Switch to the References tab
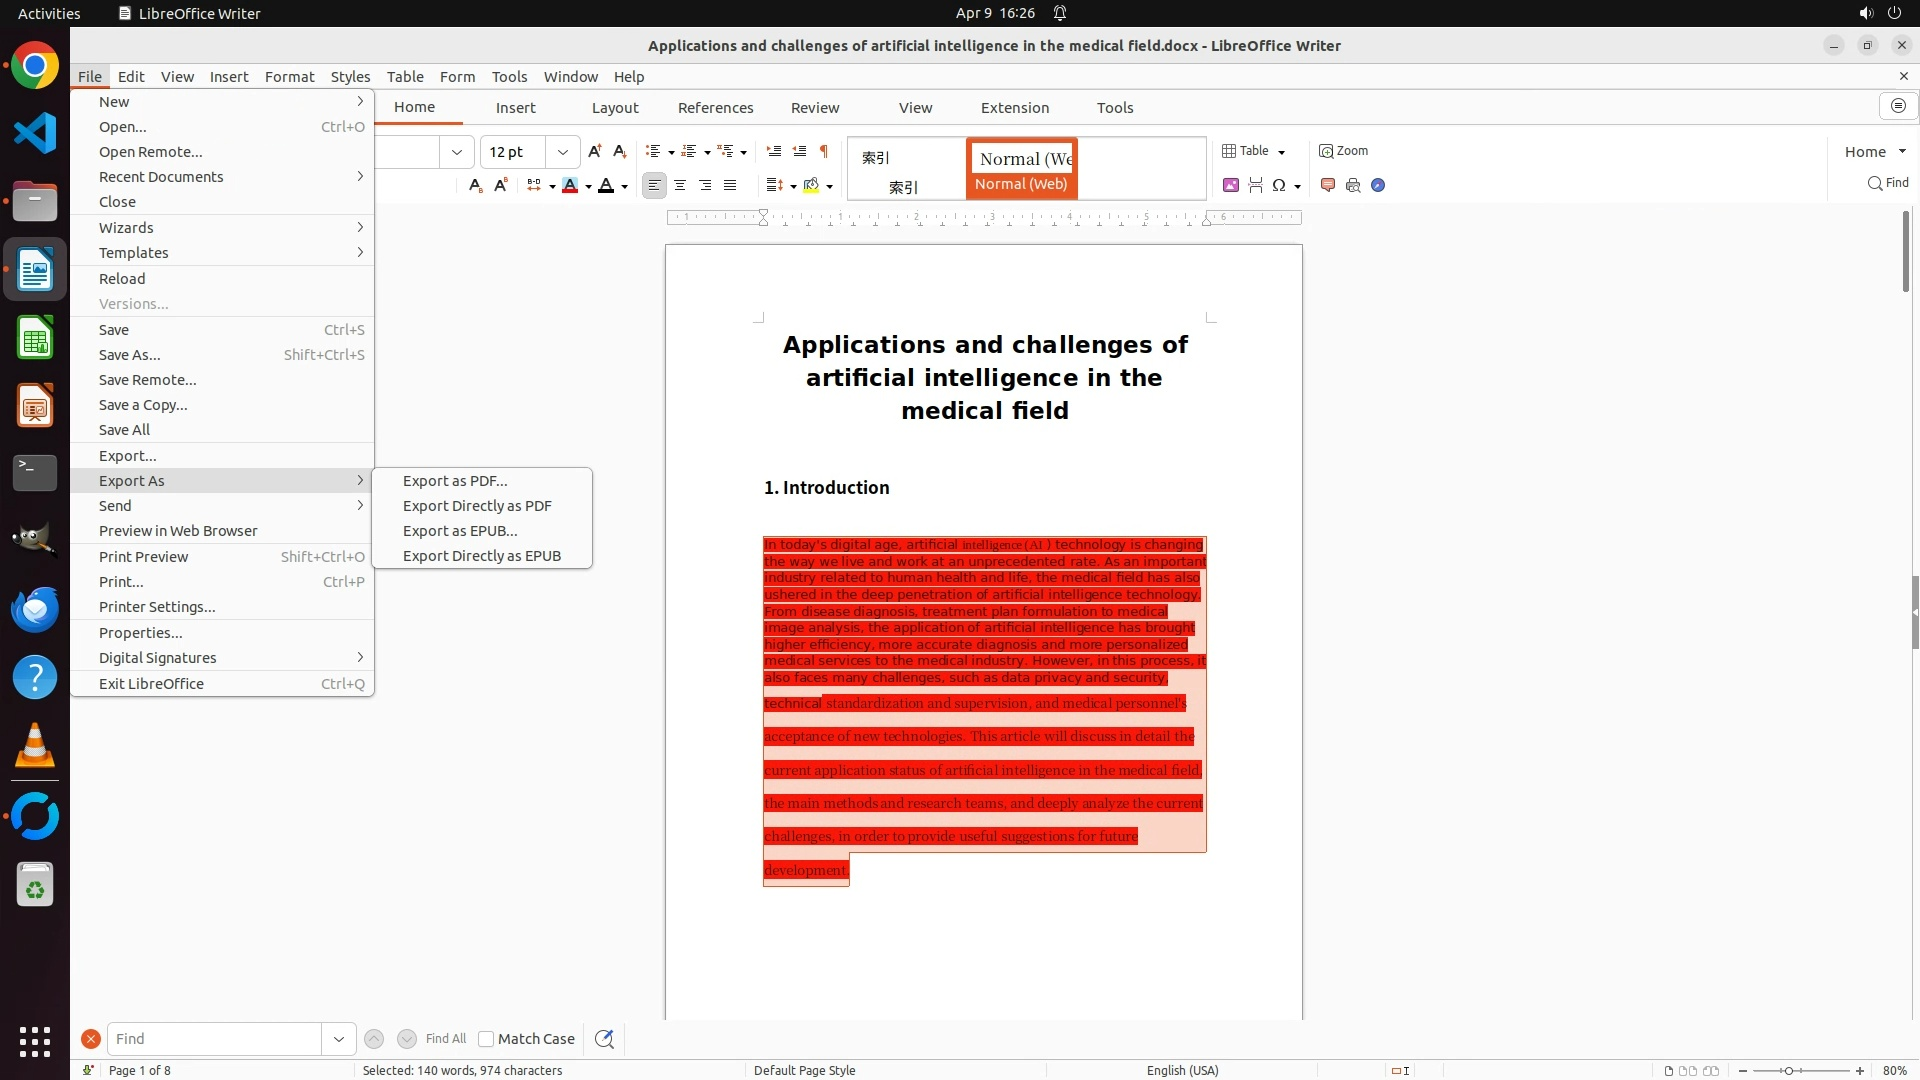This screenshot has height=1080, width=1920. [x=715, y=108]
